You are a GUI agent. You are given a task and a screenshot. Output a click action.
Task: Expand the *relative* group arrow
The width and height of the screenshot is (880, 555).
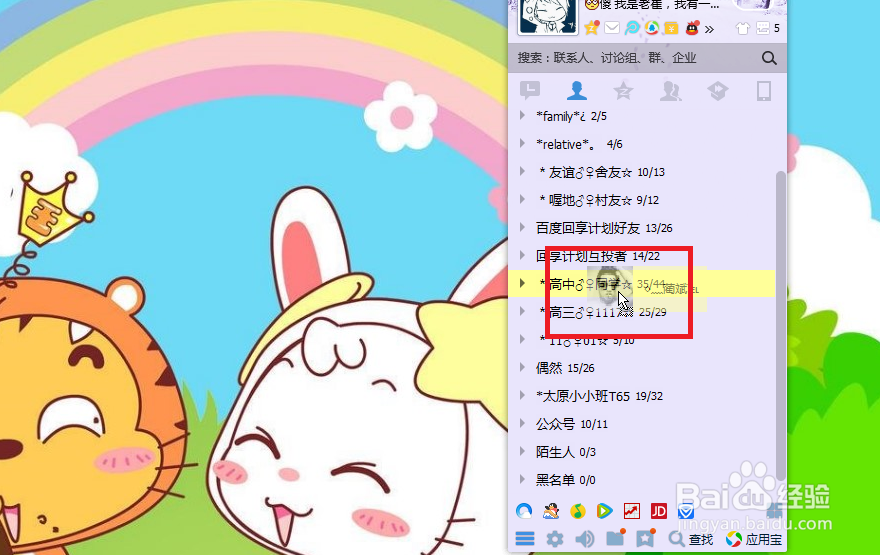(522, 143)
